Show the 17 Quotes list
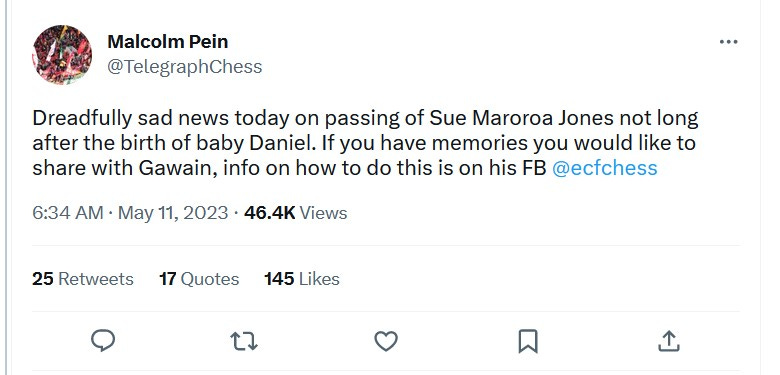This screenshot has width=780, height=375. point(199,279)
